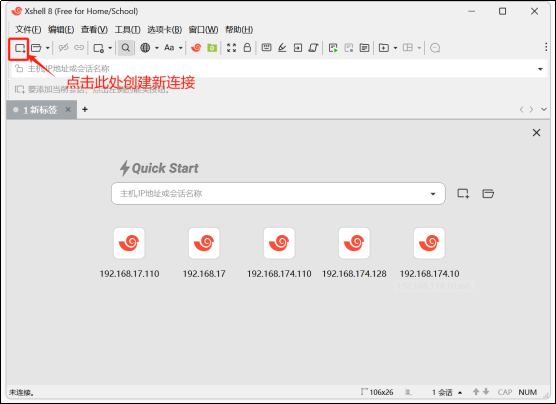Open the 选项卡(B) menu
This screenshot has height=404, width=556.
pyautogui.click(x=165, y=29)
